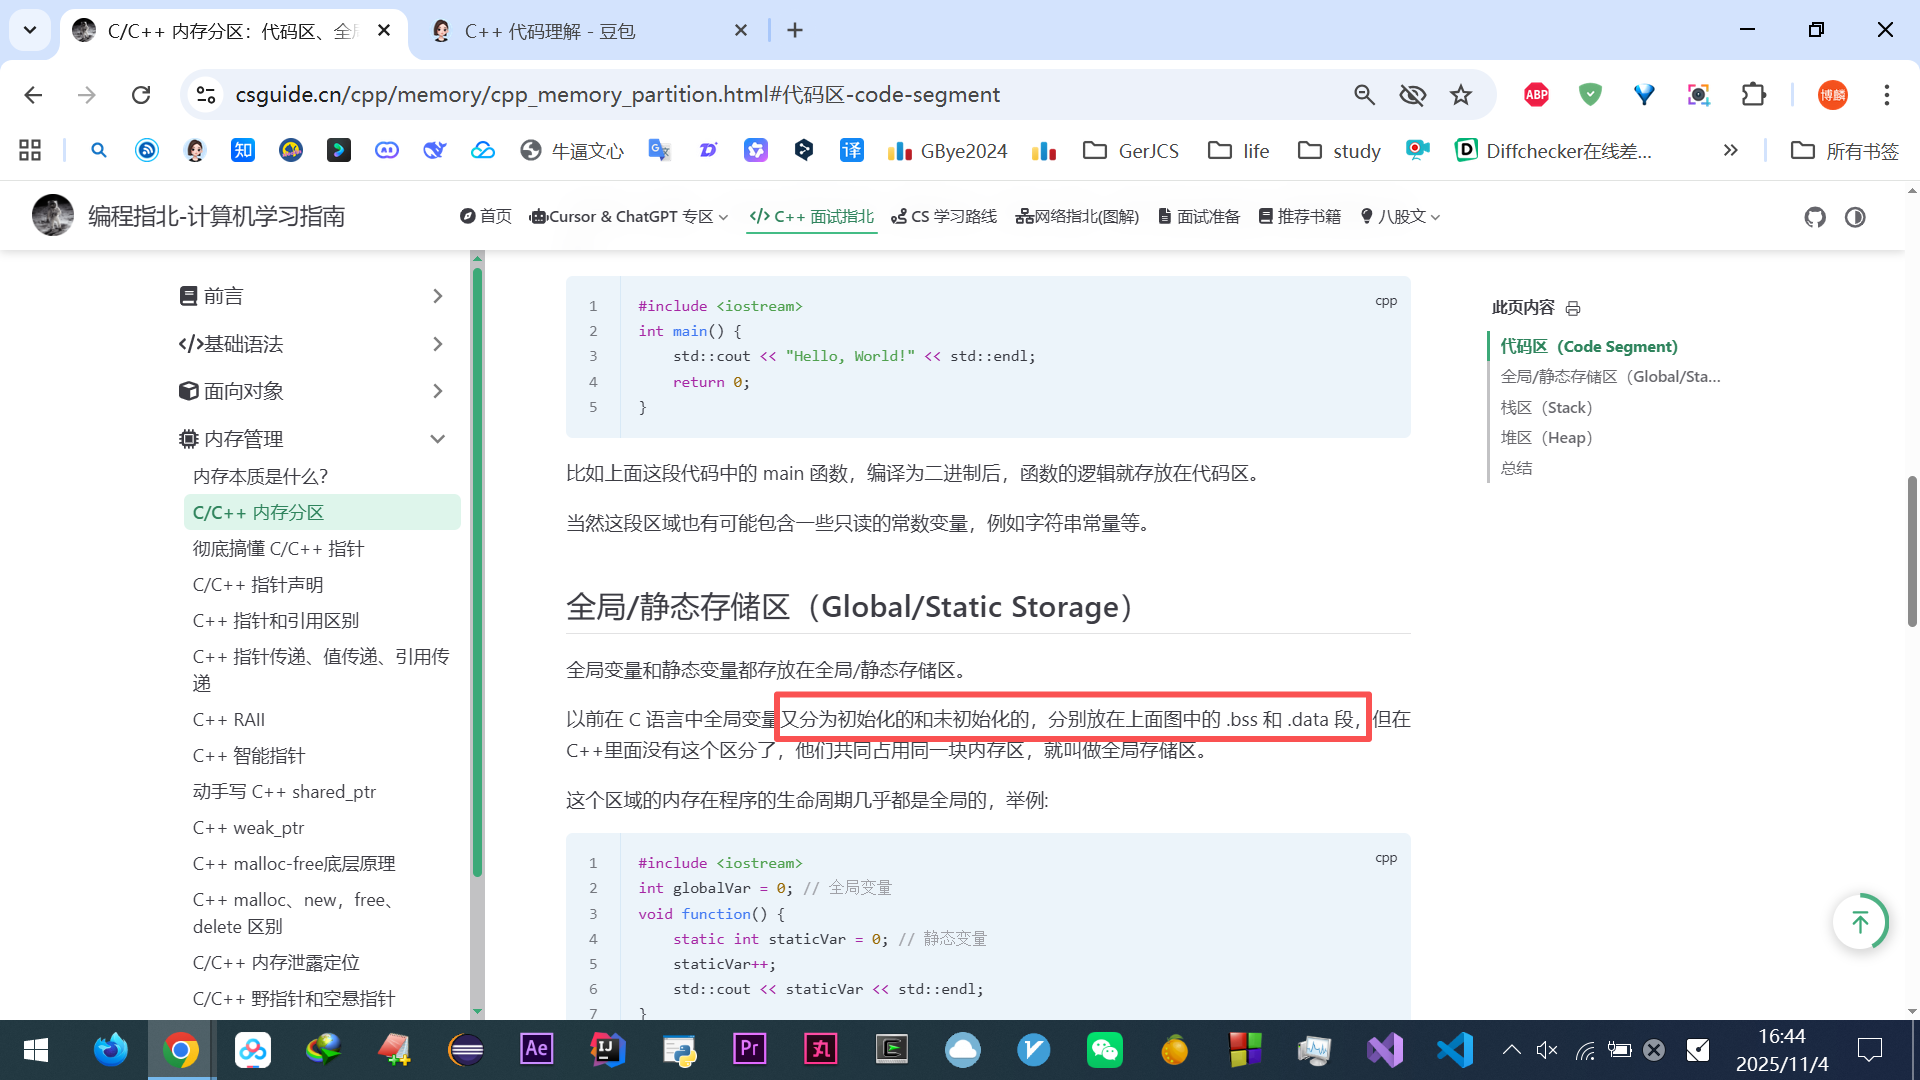Go to the C++ 智能指针 article

[248, 756]
